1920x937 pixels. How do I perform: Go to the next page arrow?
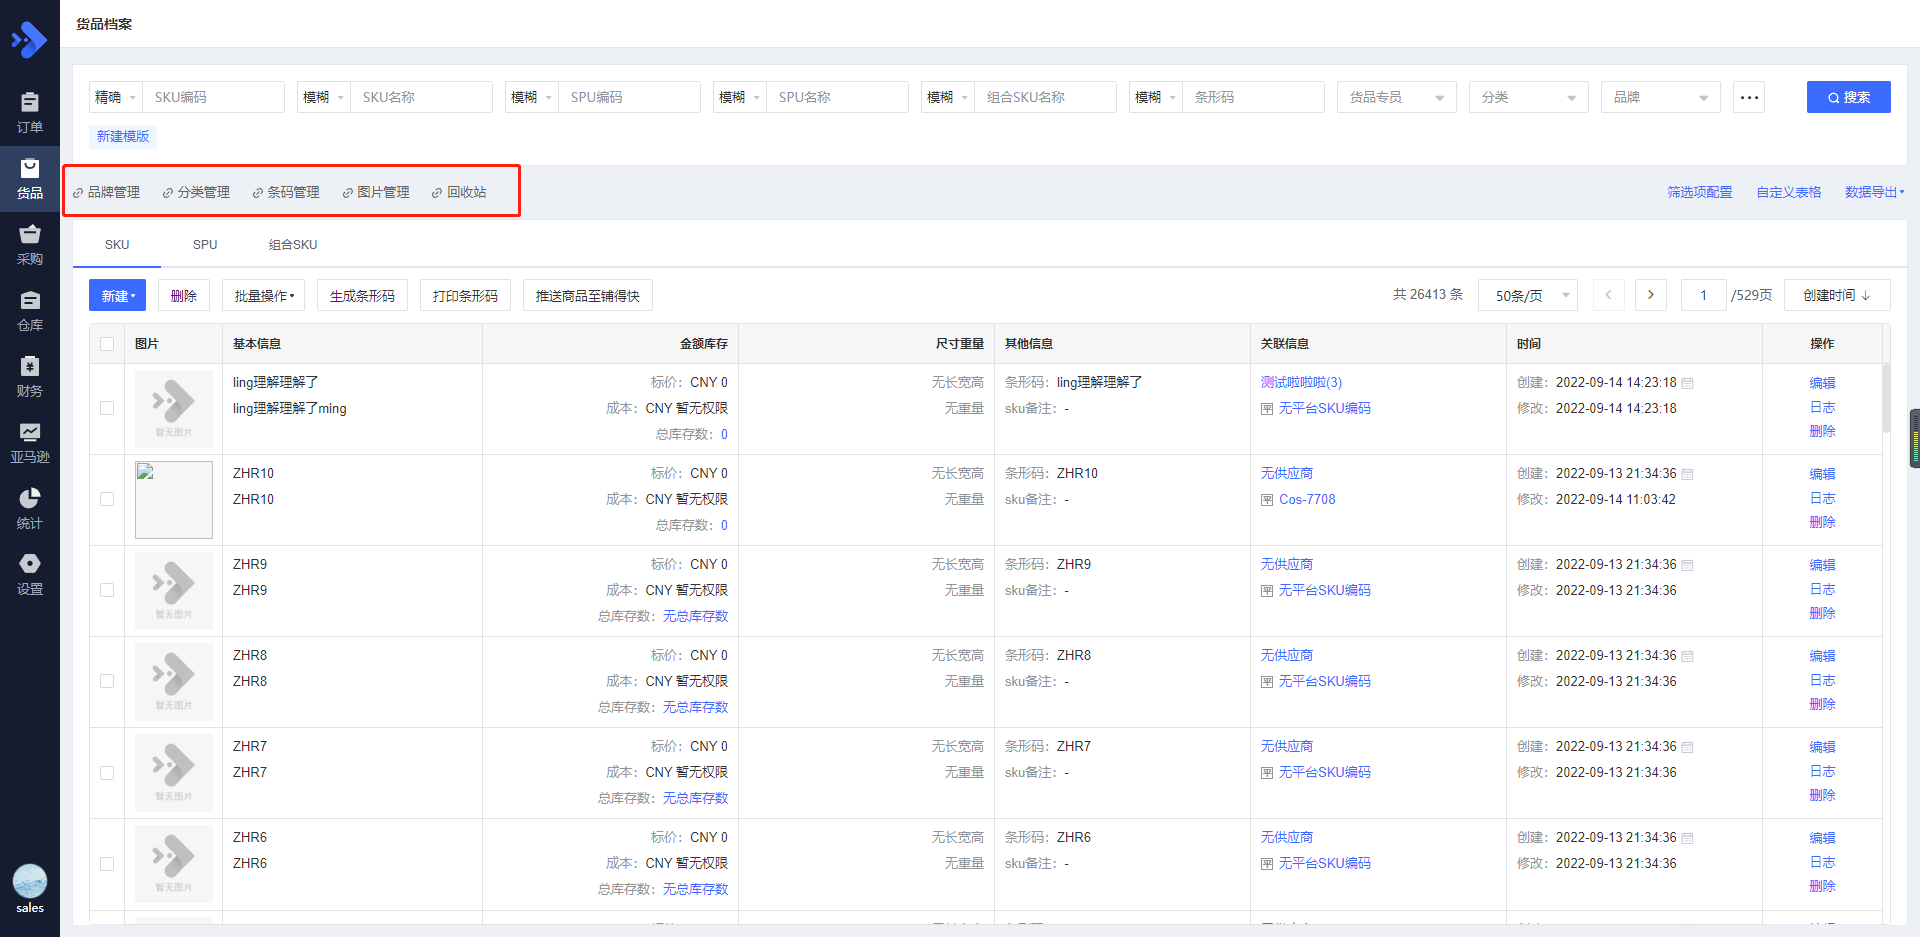(1651, 295)
